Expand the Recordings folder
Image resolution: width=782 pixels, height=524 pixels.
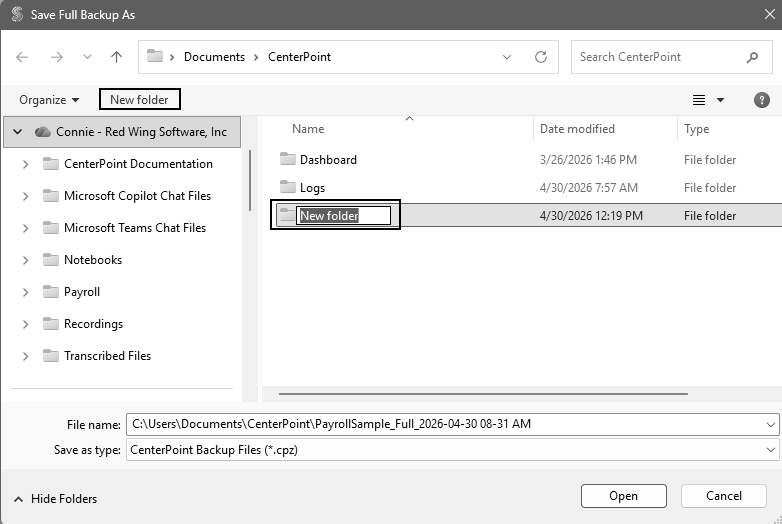click(25, 324)
